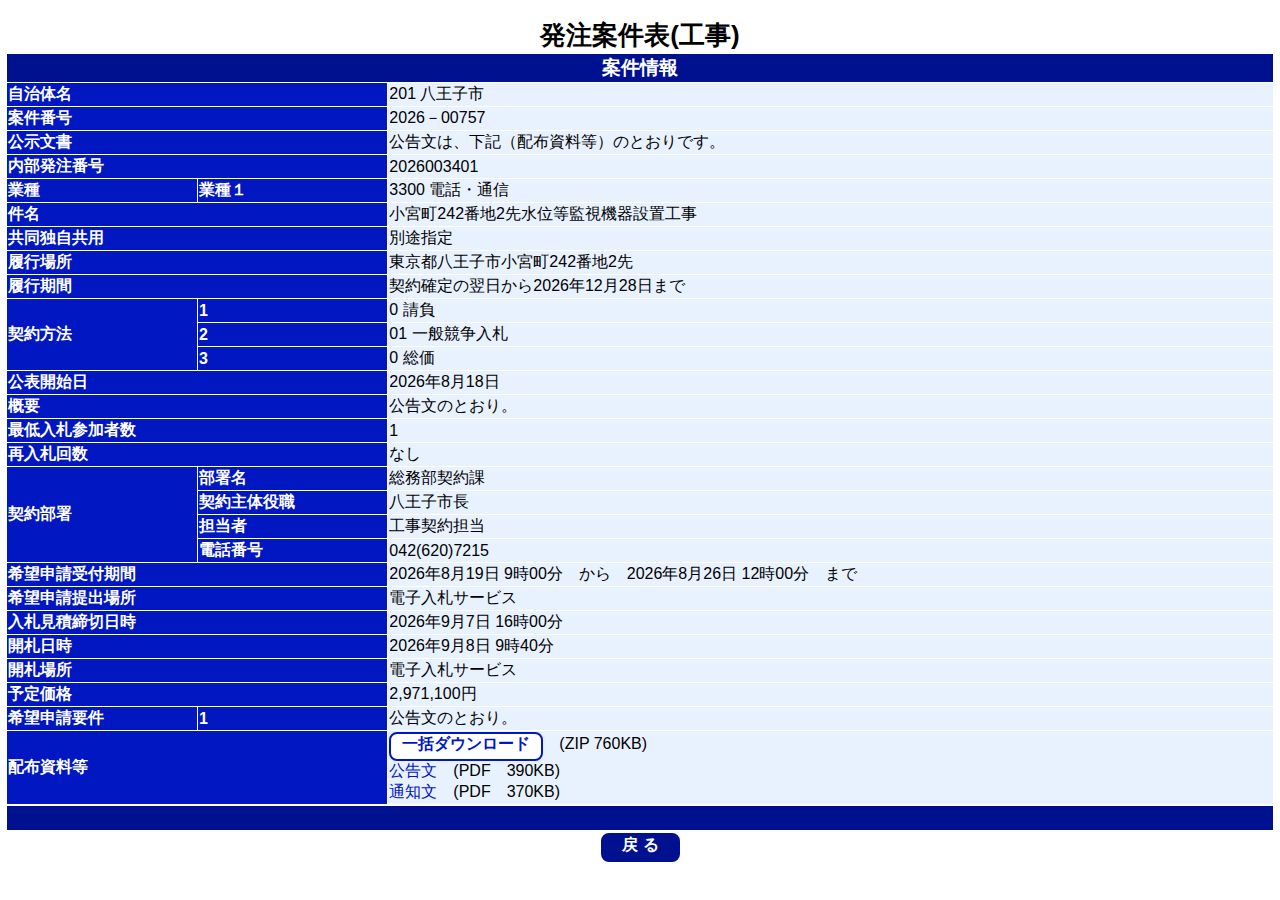Click the 再入札回数 value なし
The width and height of the screenshot is (1280, 900).
pos(405,454)
